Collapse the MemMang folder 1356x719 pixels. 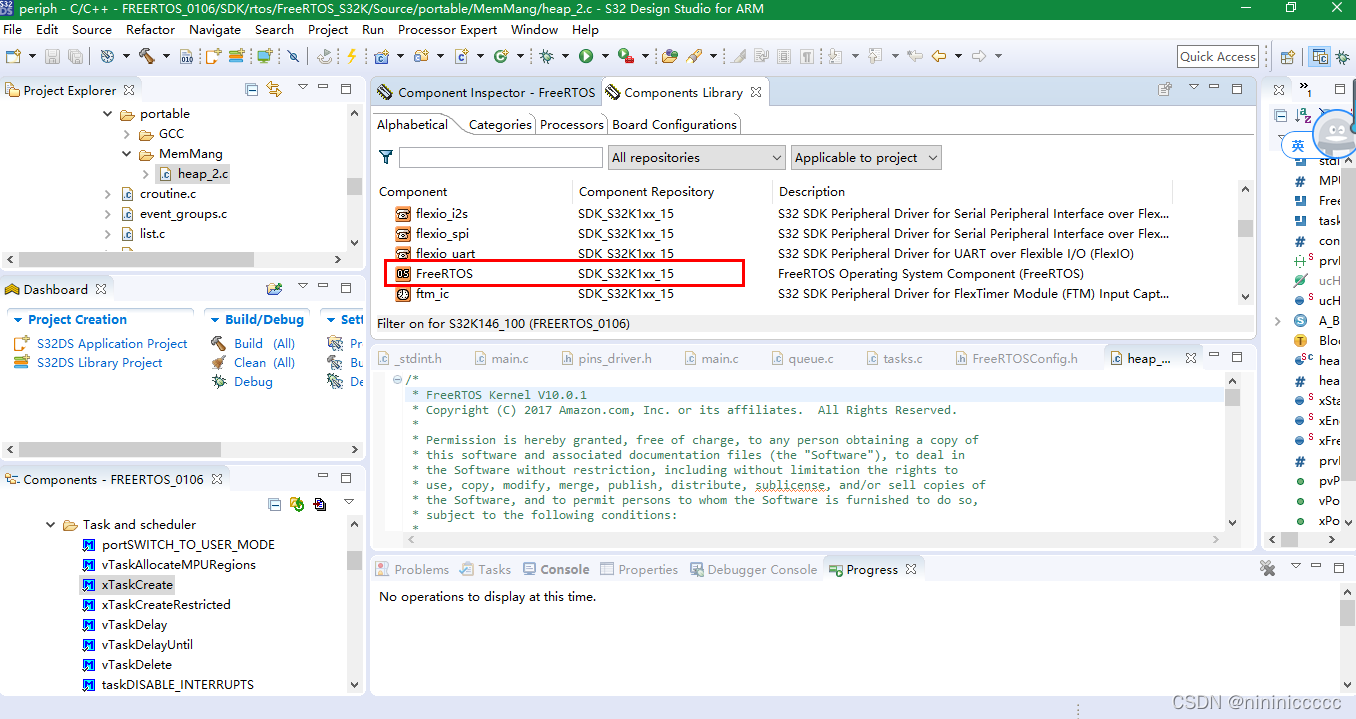click(127, 154)
